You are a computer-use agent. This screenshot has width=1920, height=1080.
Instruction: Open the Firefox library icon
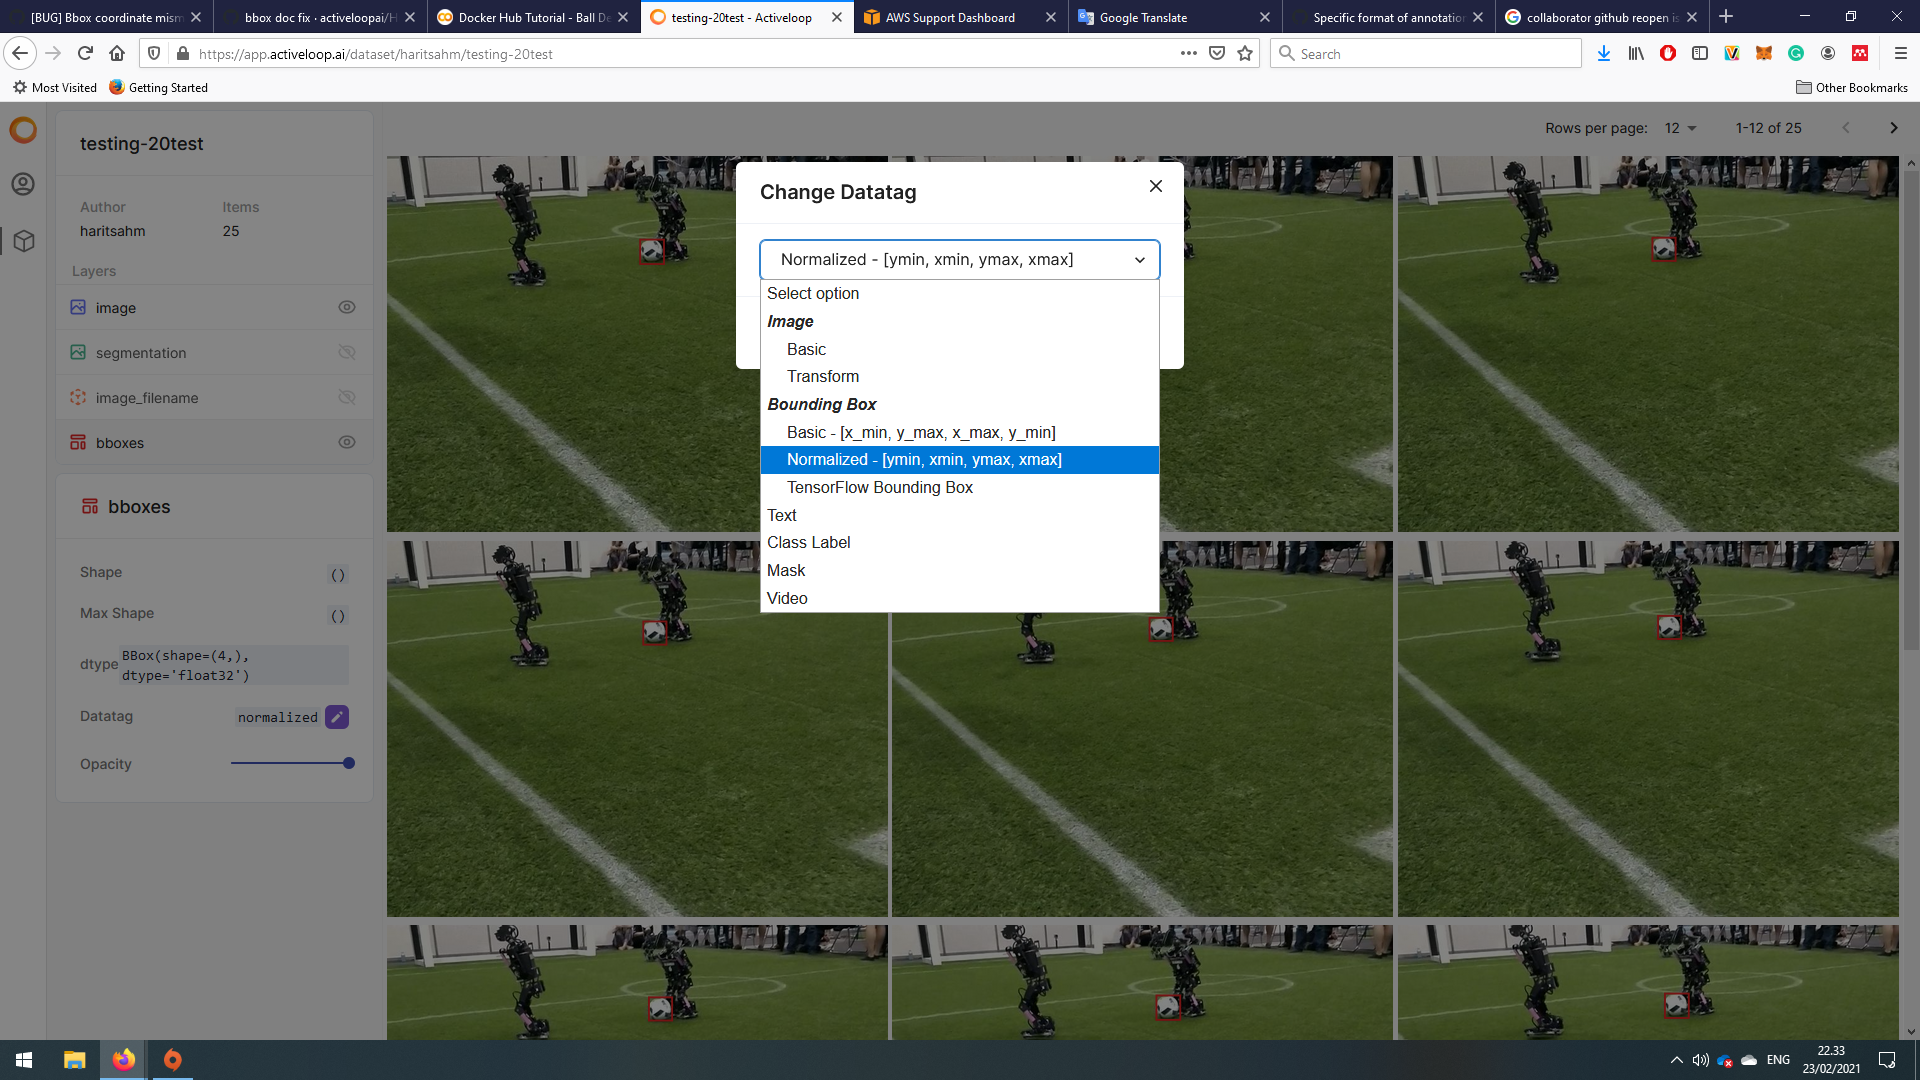coord(1636,53)
